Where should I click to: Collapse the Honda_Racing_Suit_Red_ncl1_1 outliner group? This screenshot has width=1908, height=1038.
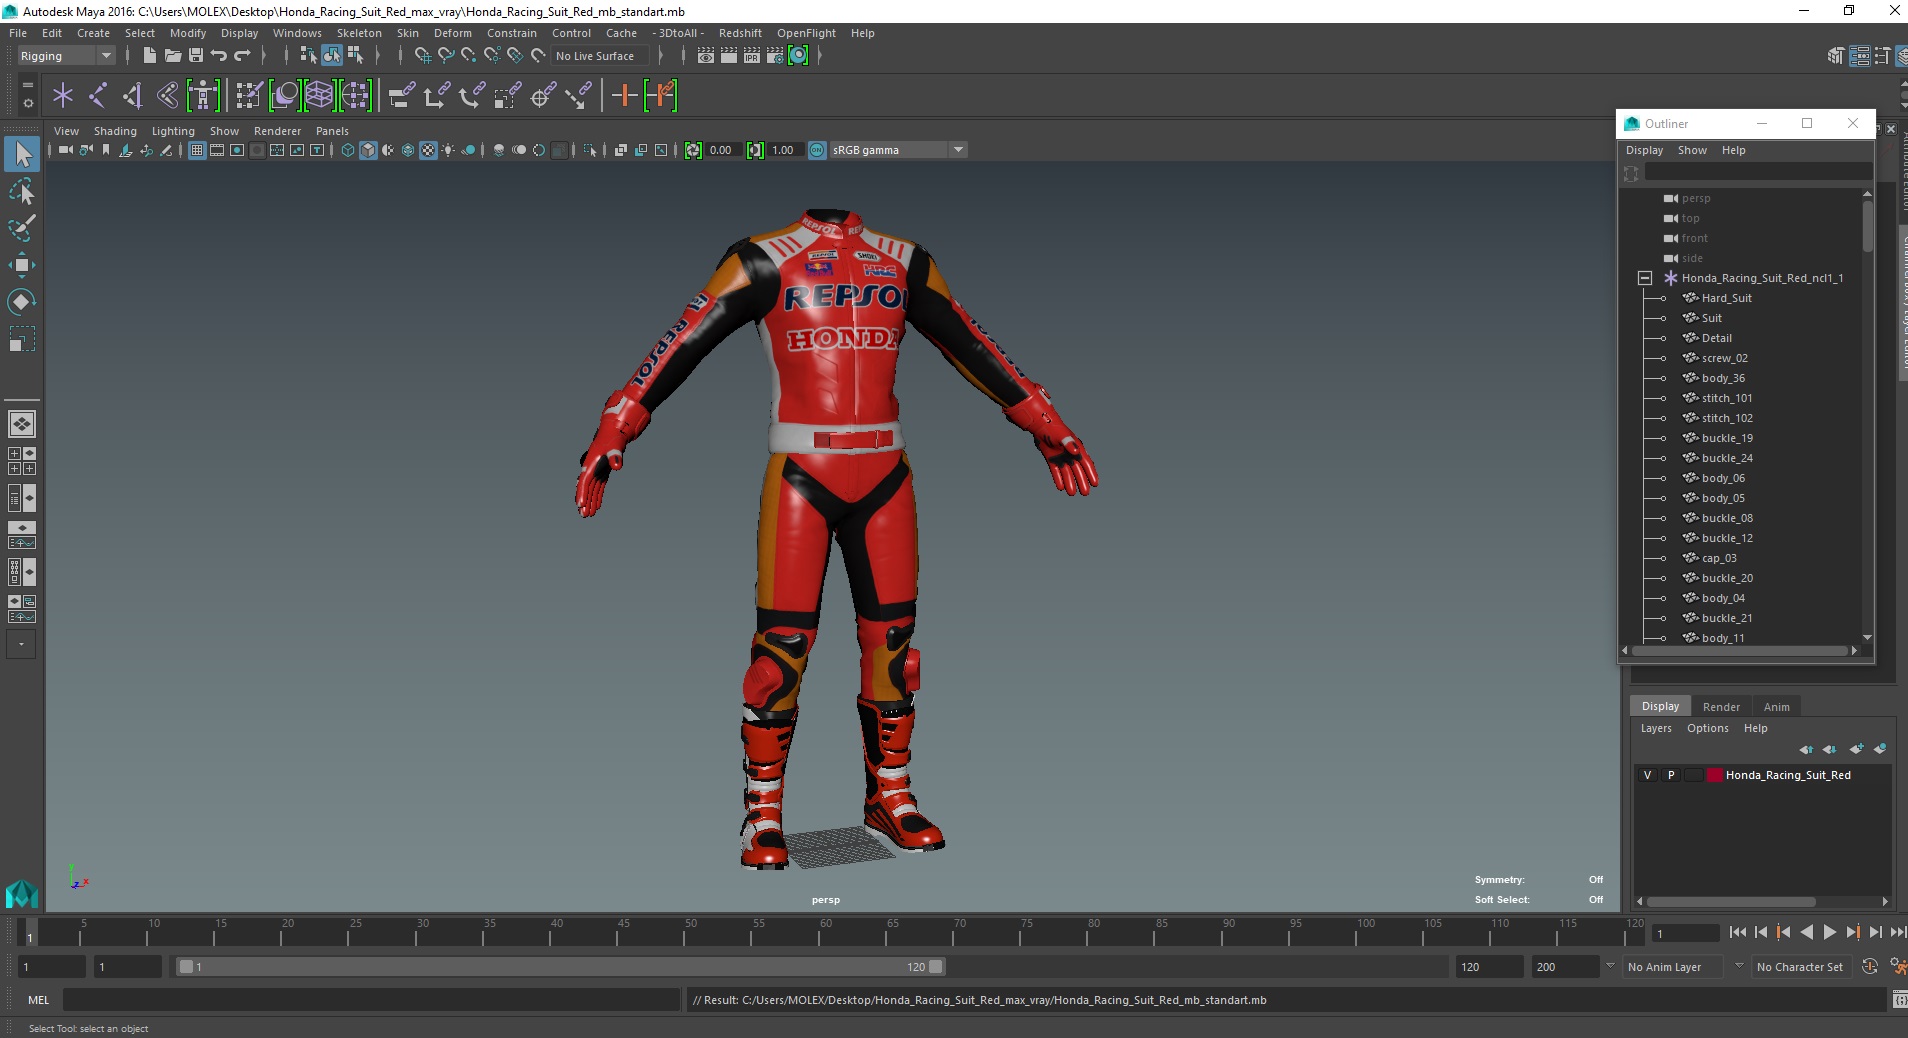click(1645, 278)
